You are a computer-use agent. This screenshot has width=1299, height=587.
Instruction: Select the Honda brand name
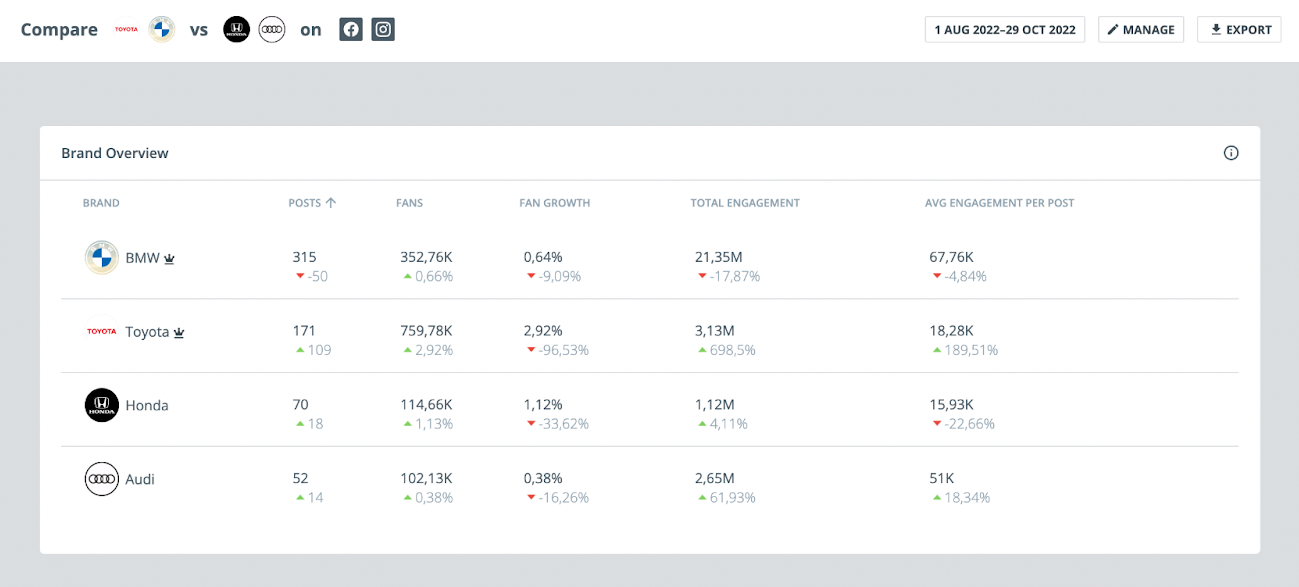click(x=147, y=405)
